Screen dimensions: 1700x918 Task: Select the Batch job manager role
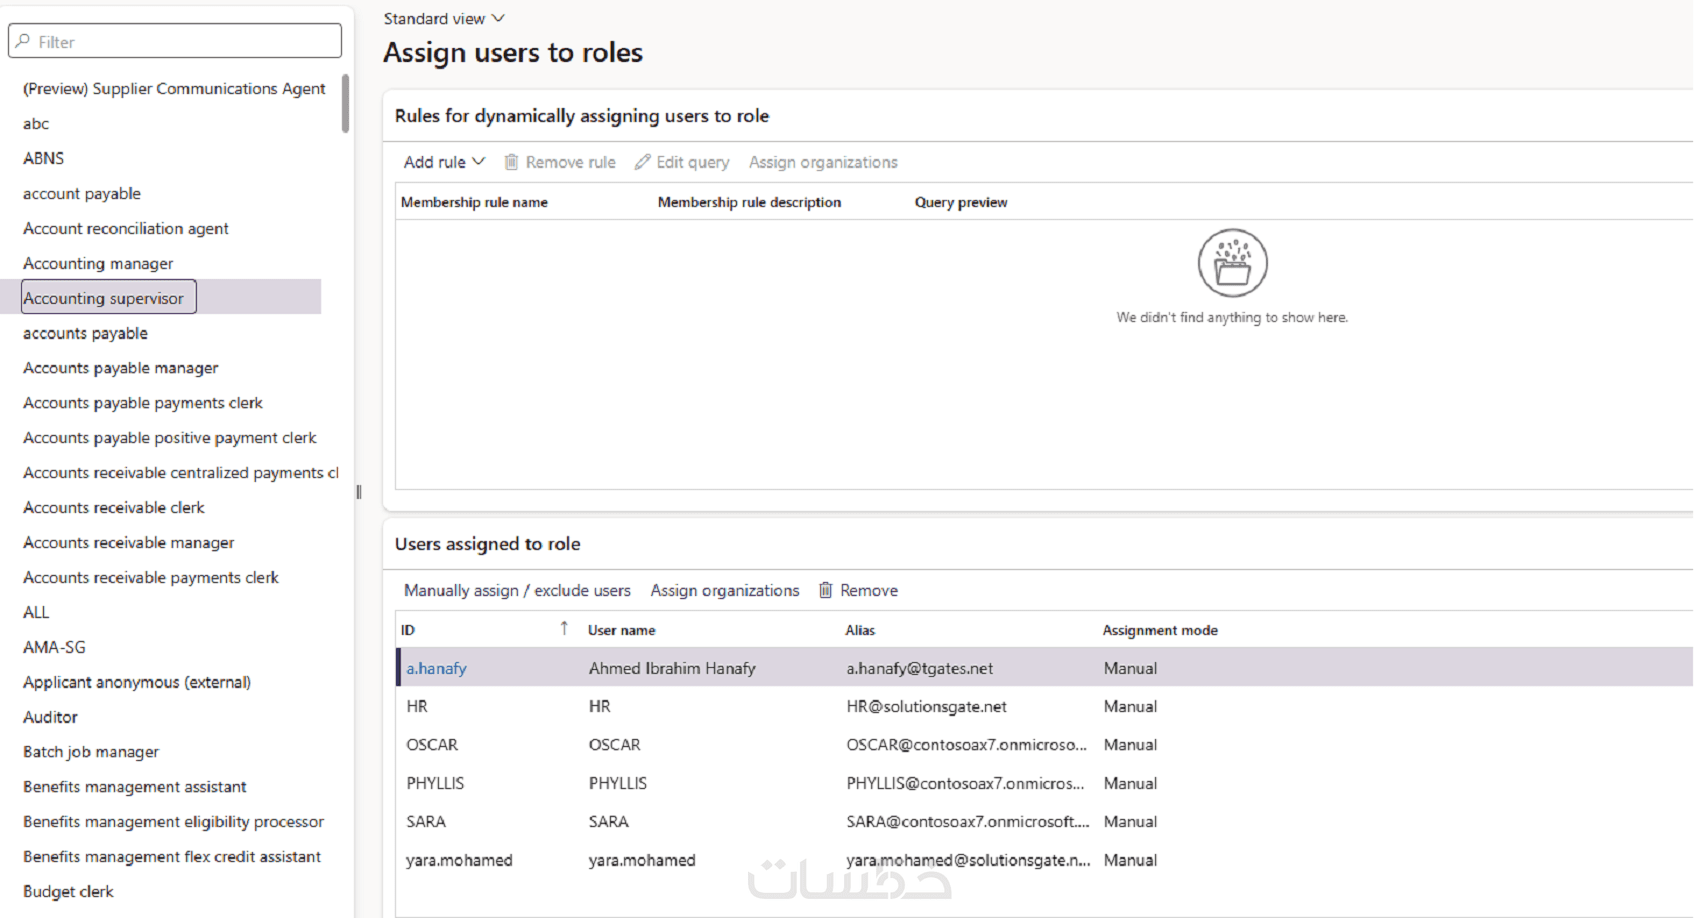(x=91, y=752)
